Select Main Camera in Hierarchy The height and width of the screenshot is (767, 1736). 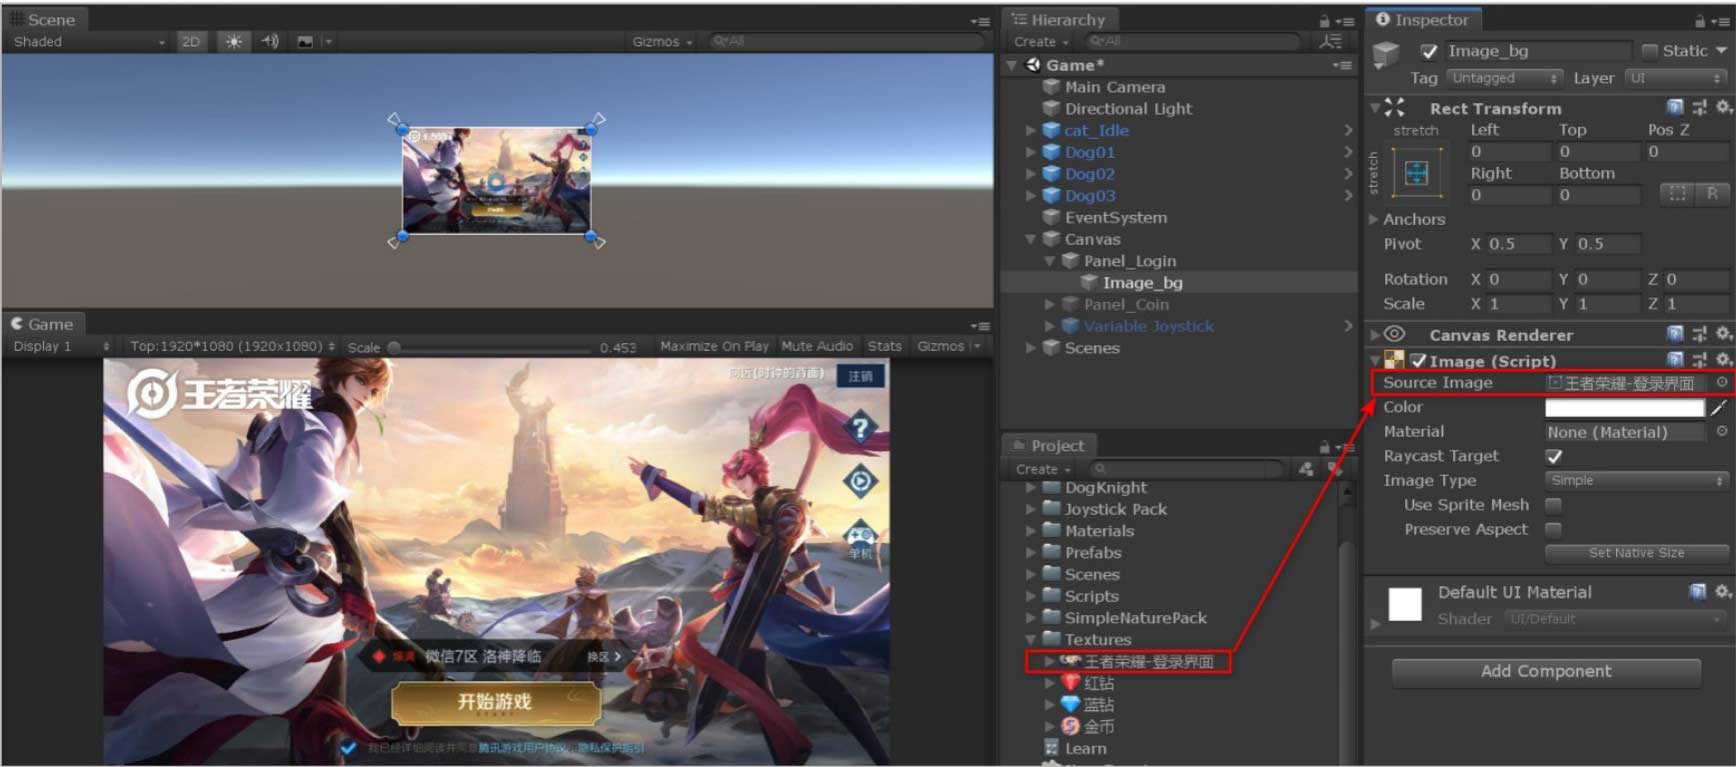click(x=1114, y=87)
